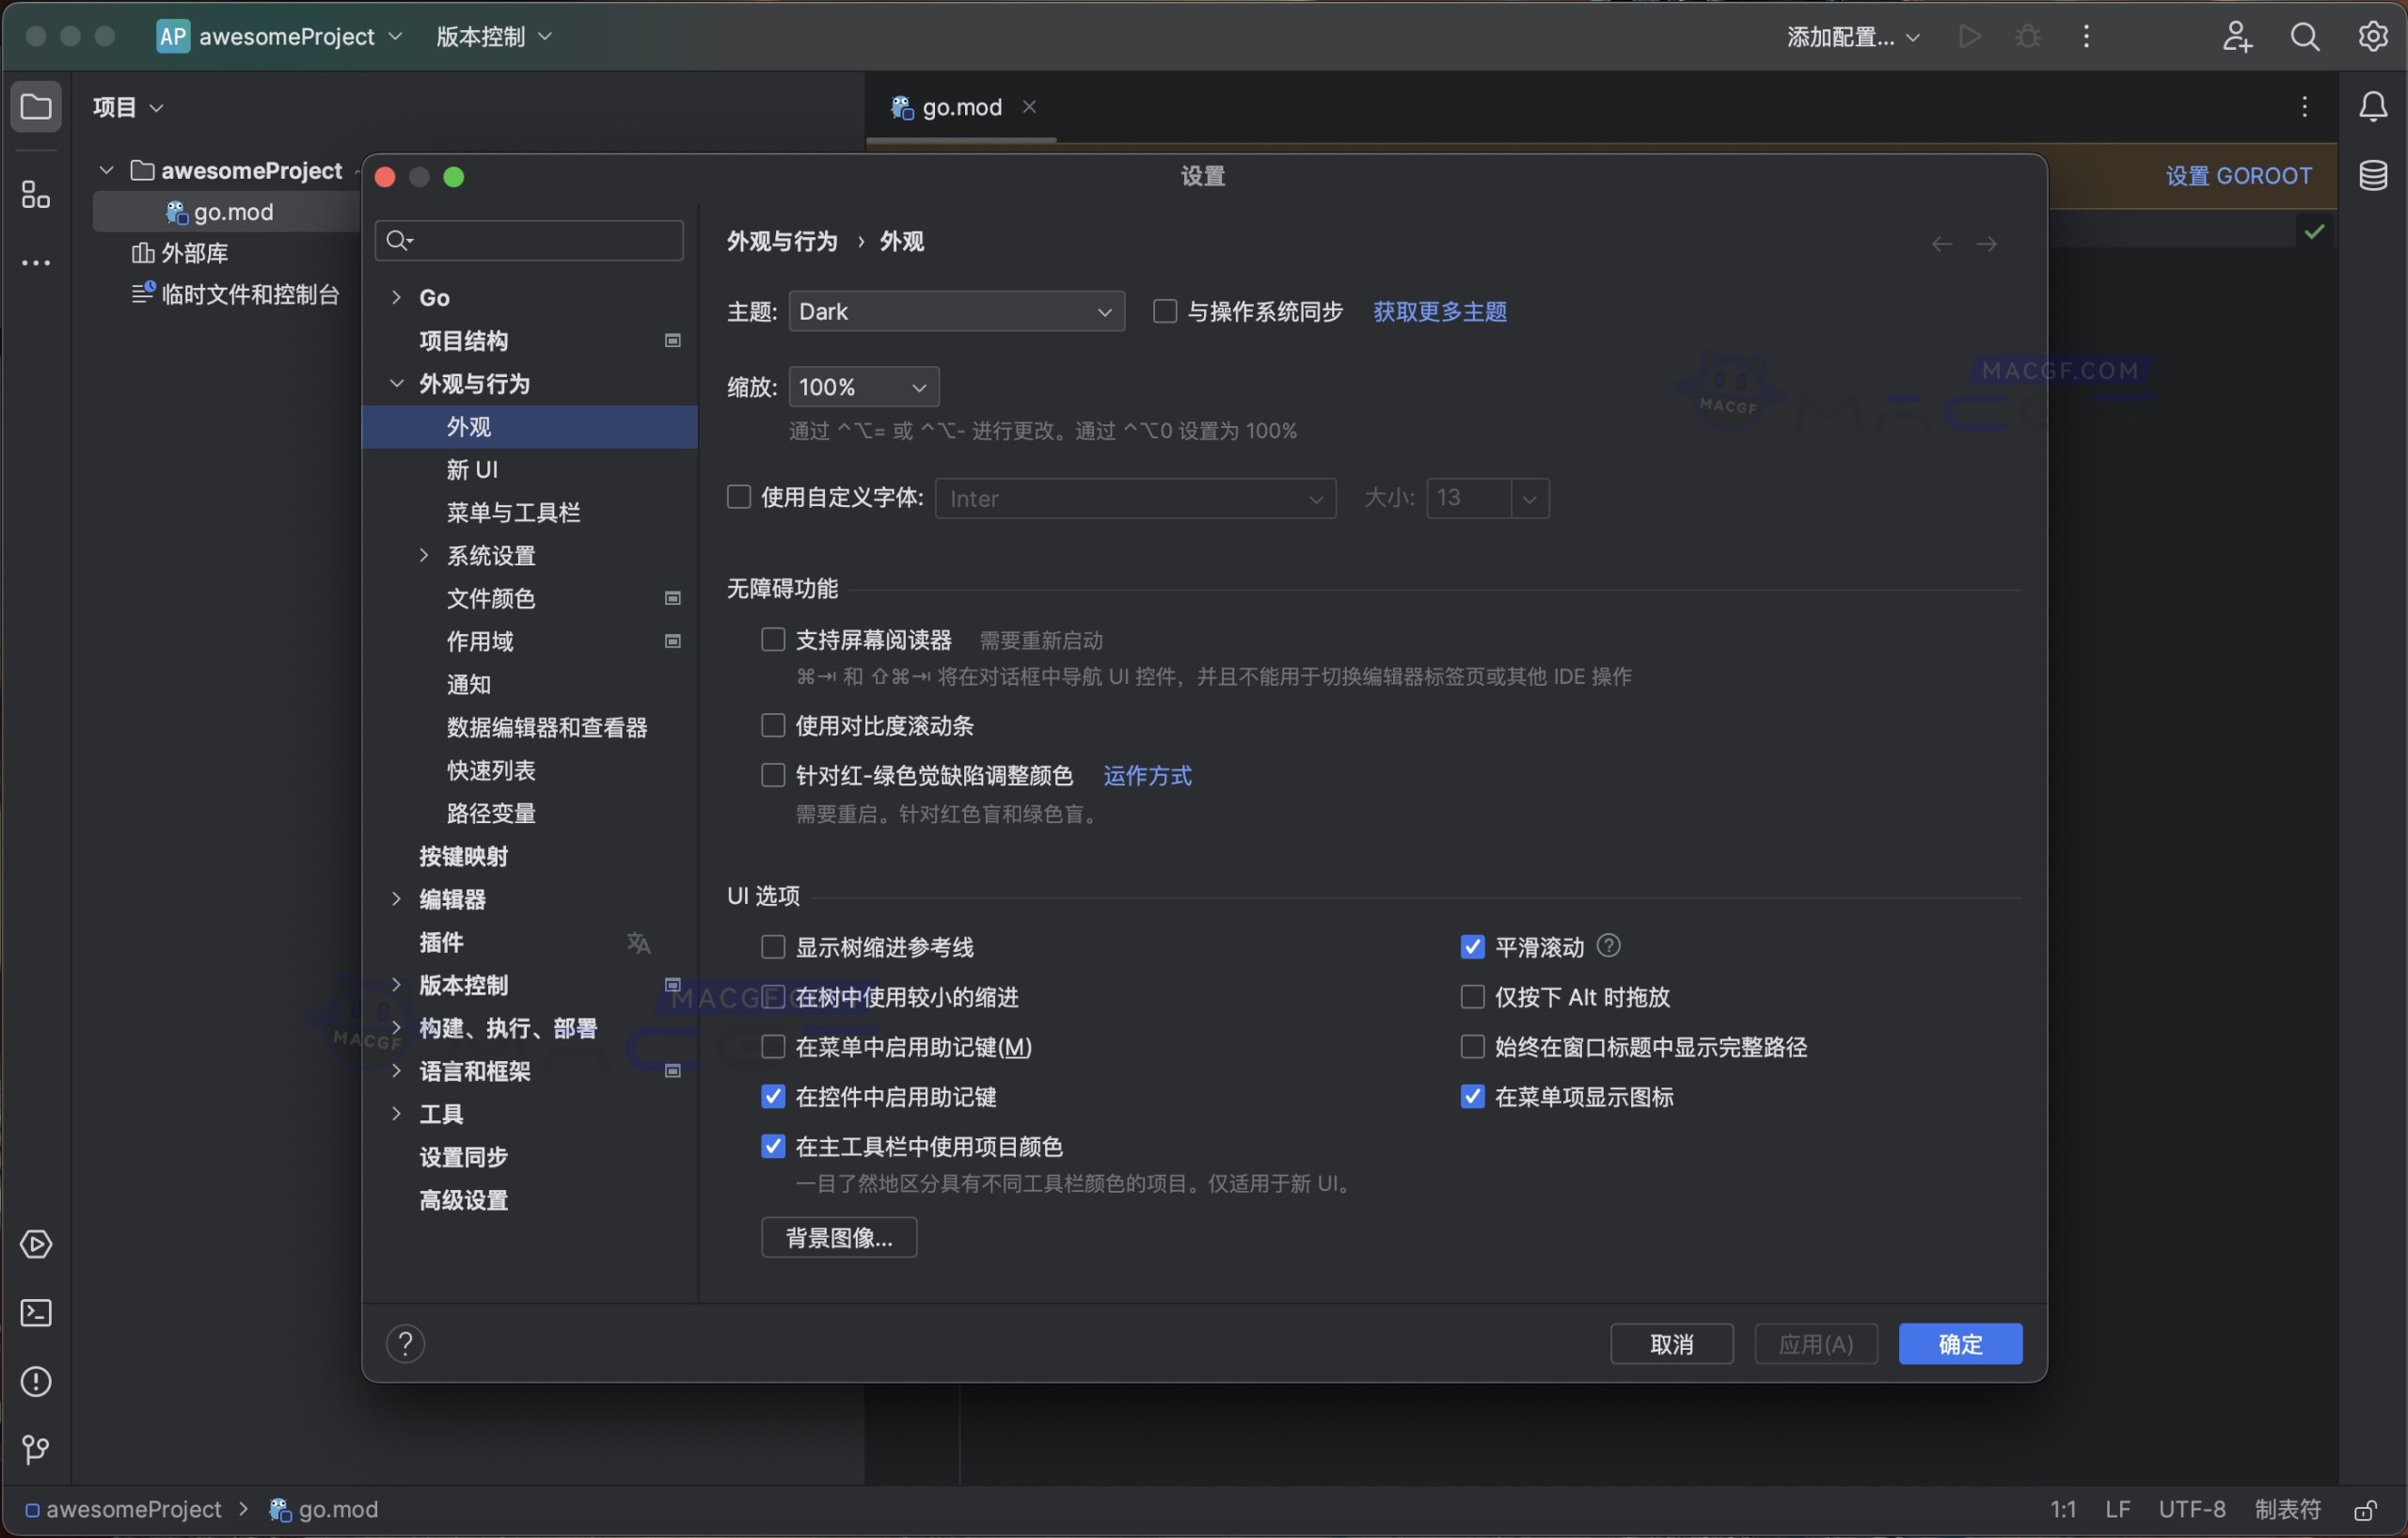Click the Notifications bell icon
This screenshot has height=1538, width=2408.
pos(2373,106)
